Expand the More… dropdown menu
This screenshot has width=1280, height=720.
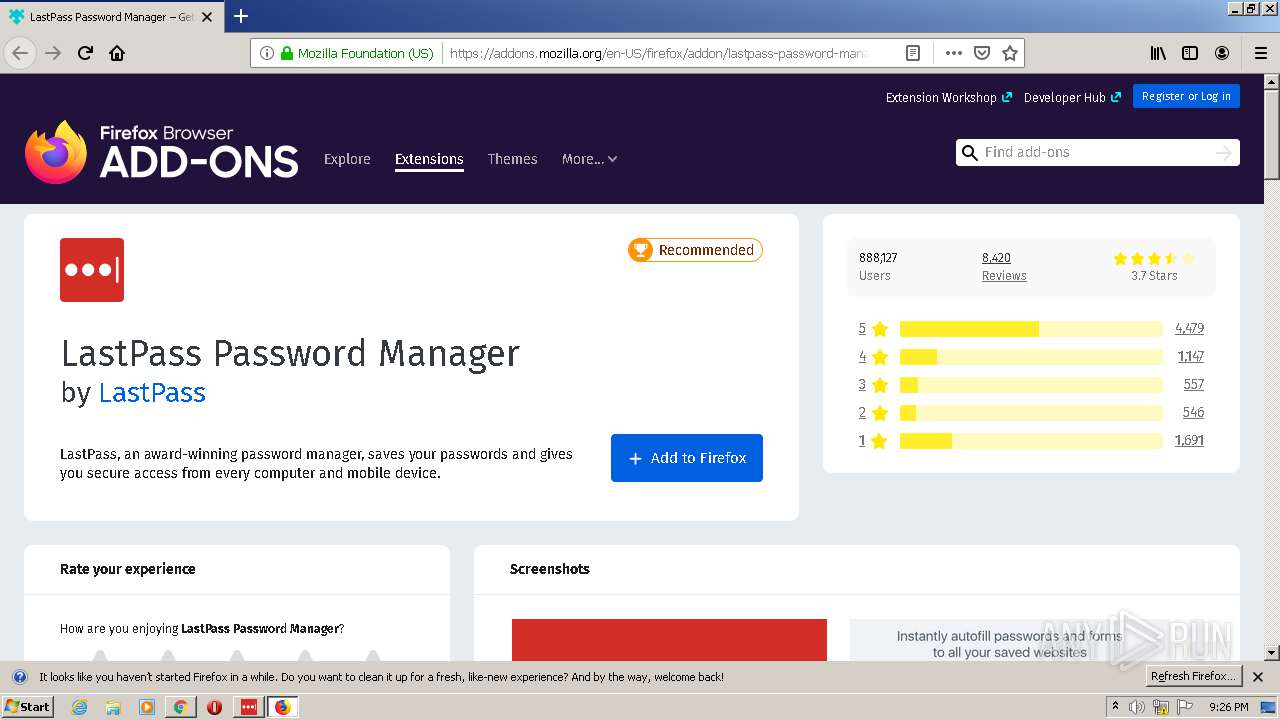point(589,159)
